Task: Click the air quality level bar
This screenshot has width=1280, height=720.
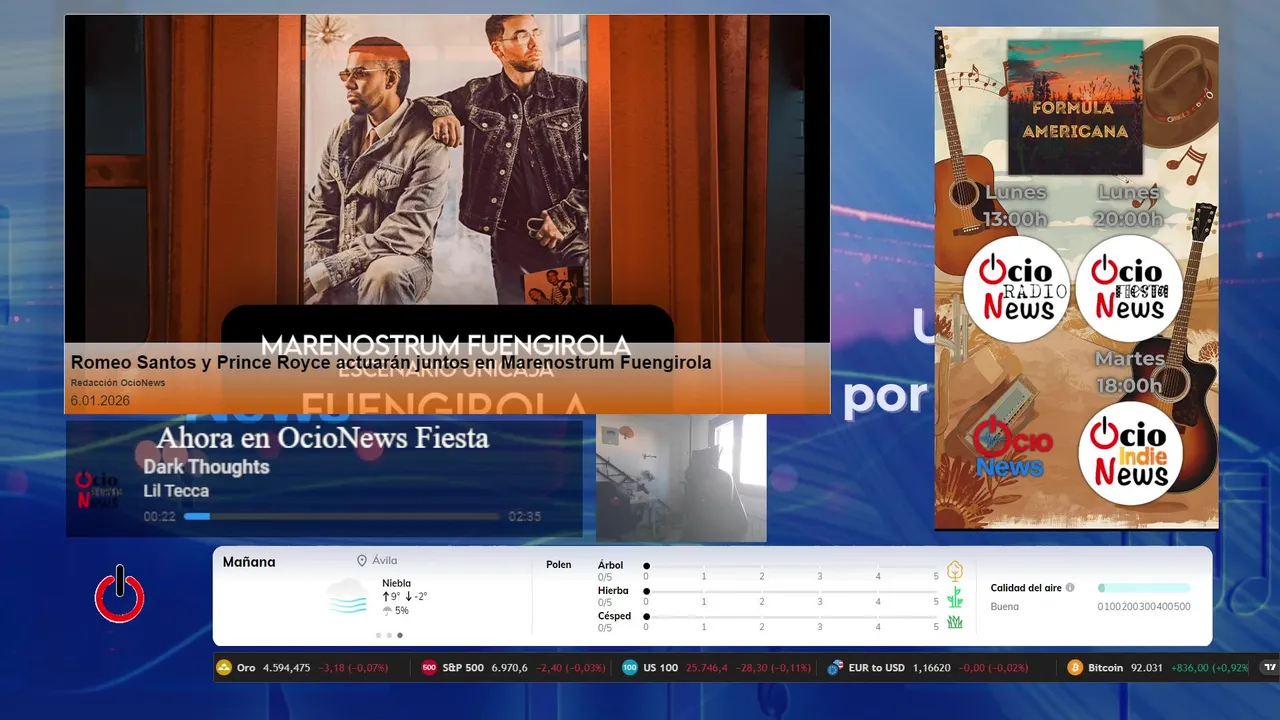Action: pos(1144,588)
